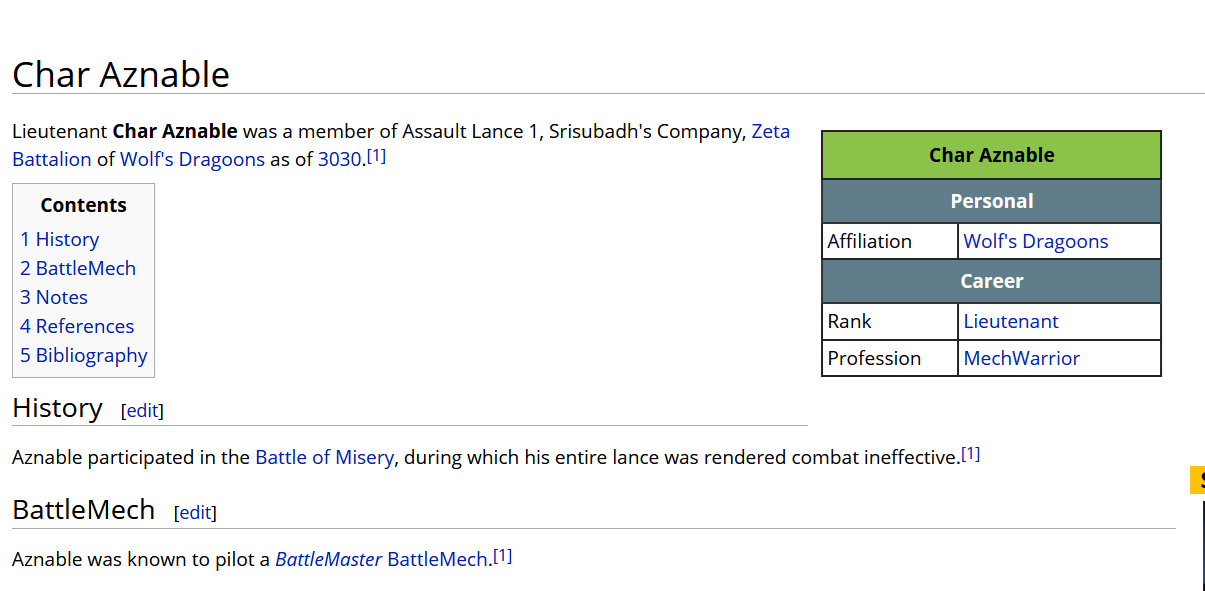Click the infobox Char Aznable header
The height and width of the screenshot is (591, 1205).
991,155
